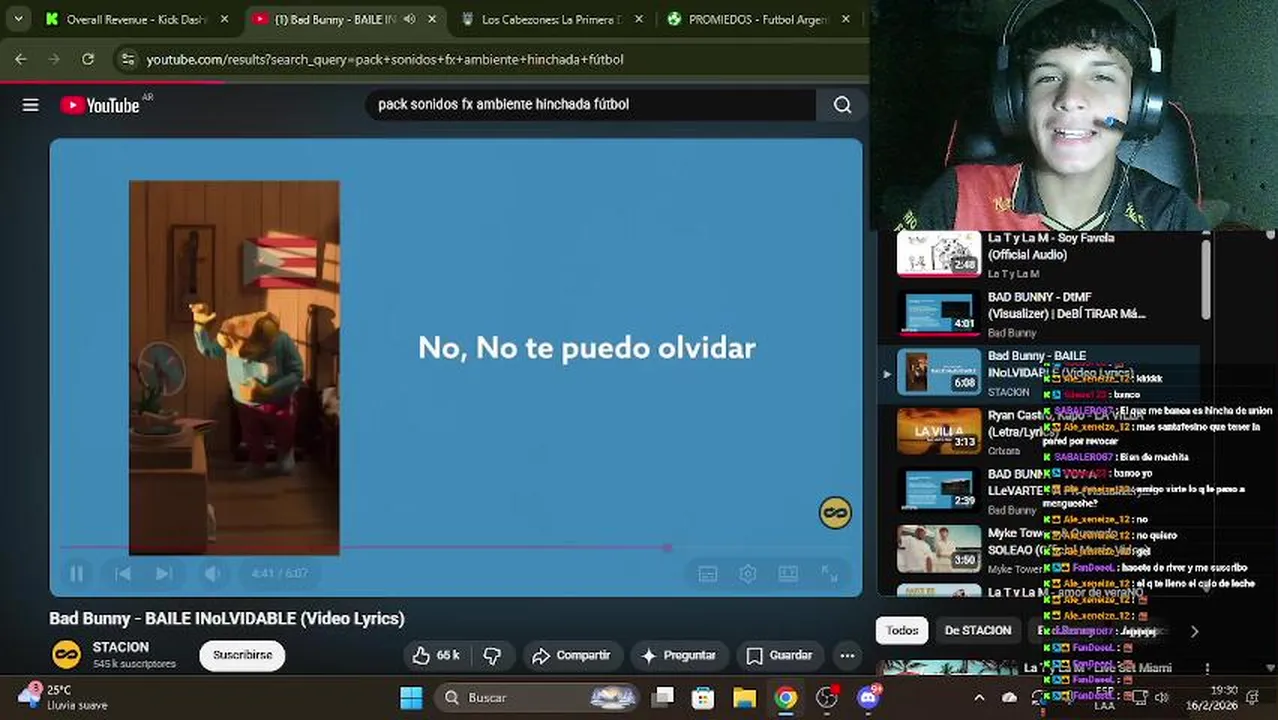
Task: Close the Overall Revenue Kick tab
Action: click(x=224, y=19)
